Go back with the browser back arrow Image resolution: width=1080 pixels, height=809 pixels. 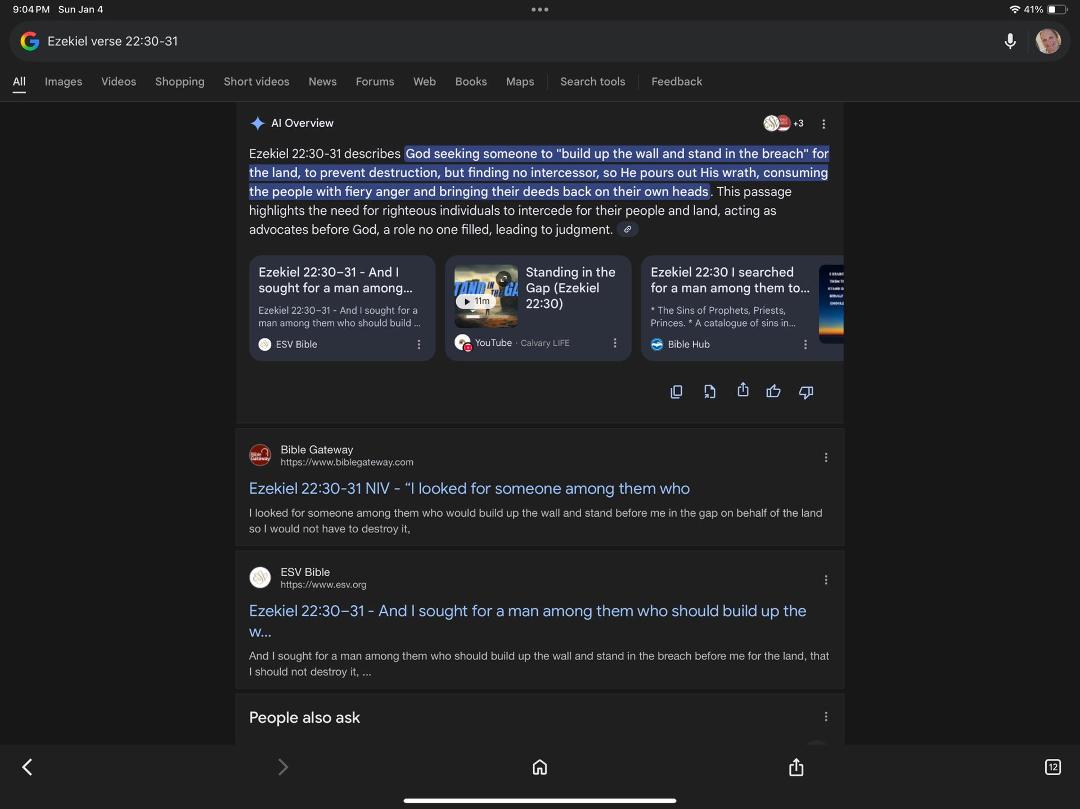[28, 767]
